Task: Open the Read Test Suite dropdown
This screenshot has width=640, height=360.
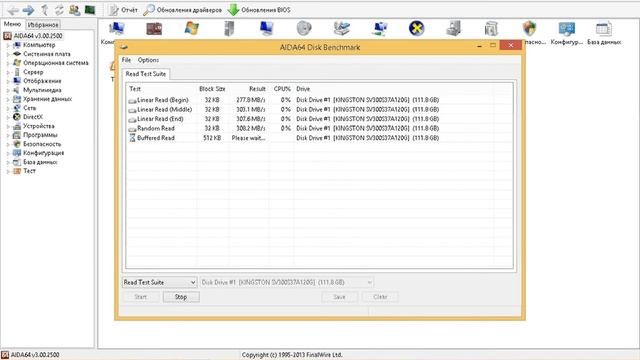Action: click(160, 282)
